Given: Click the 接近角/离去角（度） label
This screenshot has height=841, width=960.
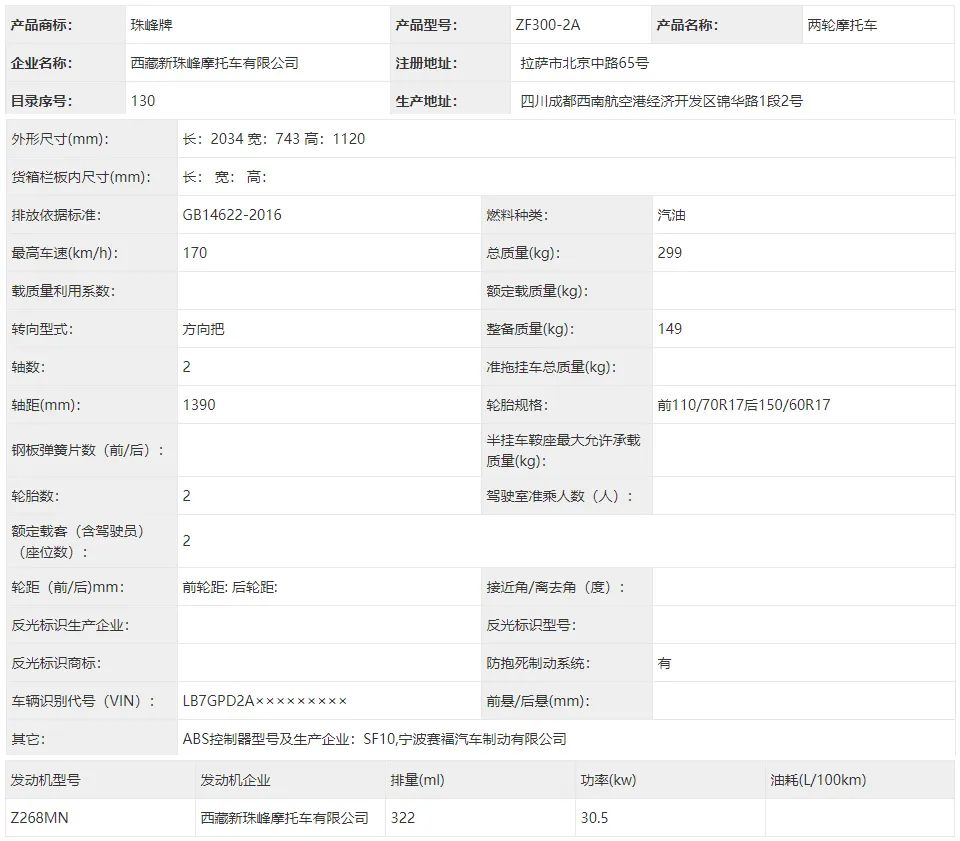Looking at the screenshot, I should pos(556,587).
